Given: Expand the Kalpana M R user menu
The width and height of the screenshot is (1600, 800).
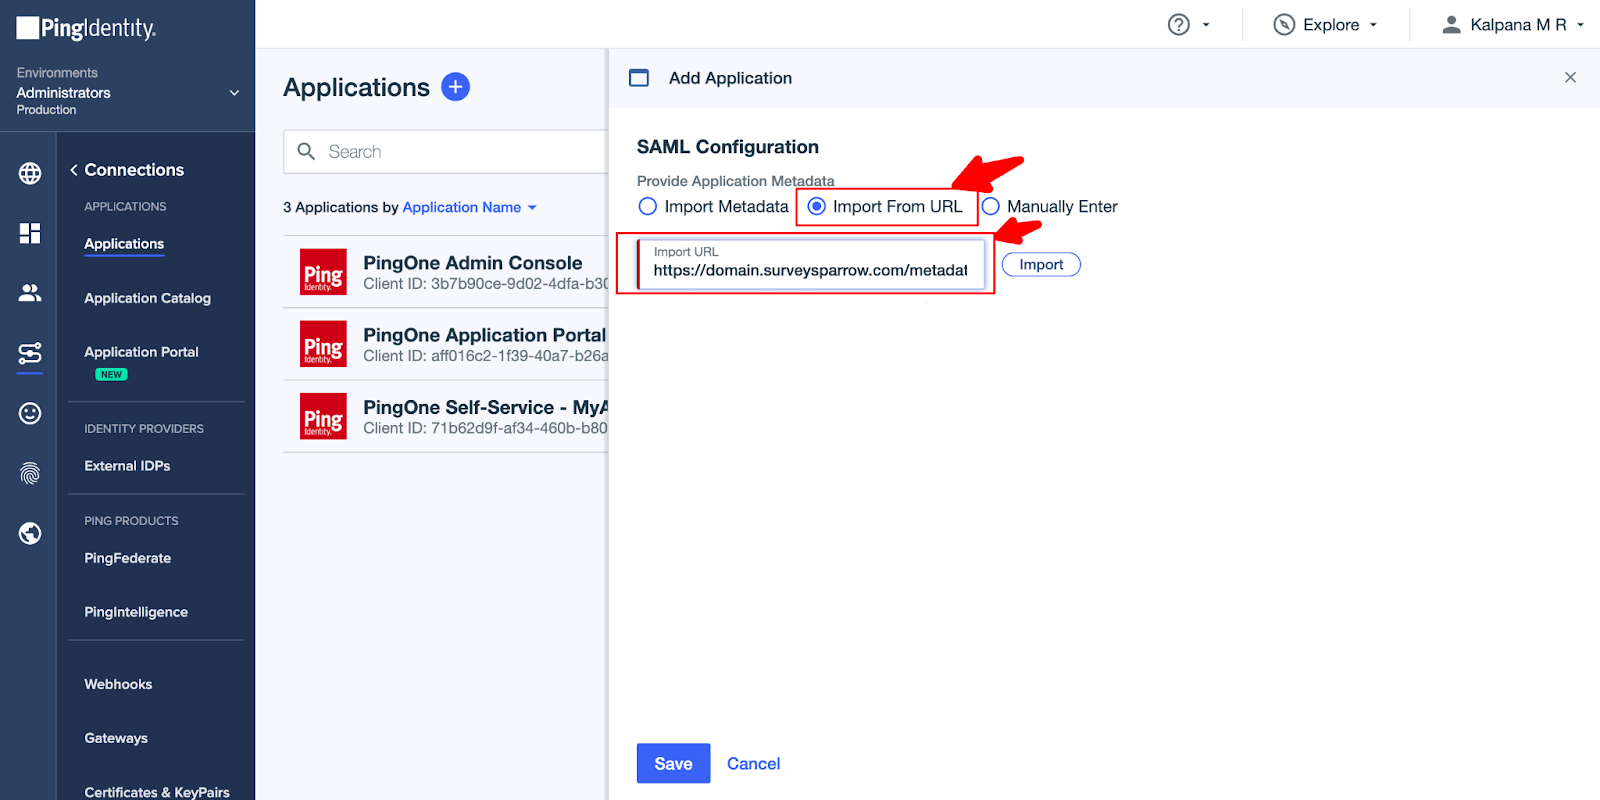Looking at the screenshot, I should pos(1512,25).
